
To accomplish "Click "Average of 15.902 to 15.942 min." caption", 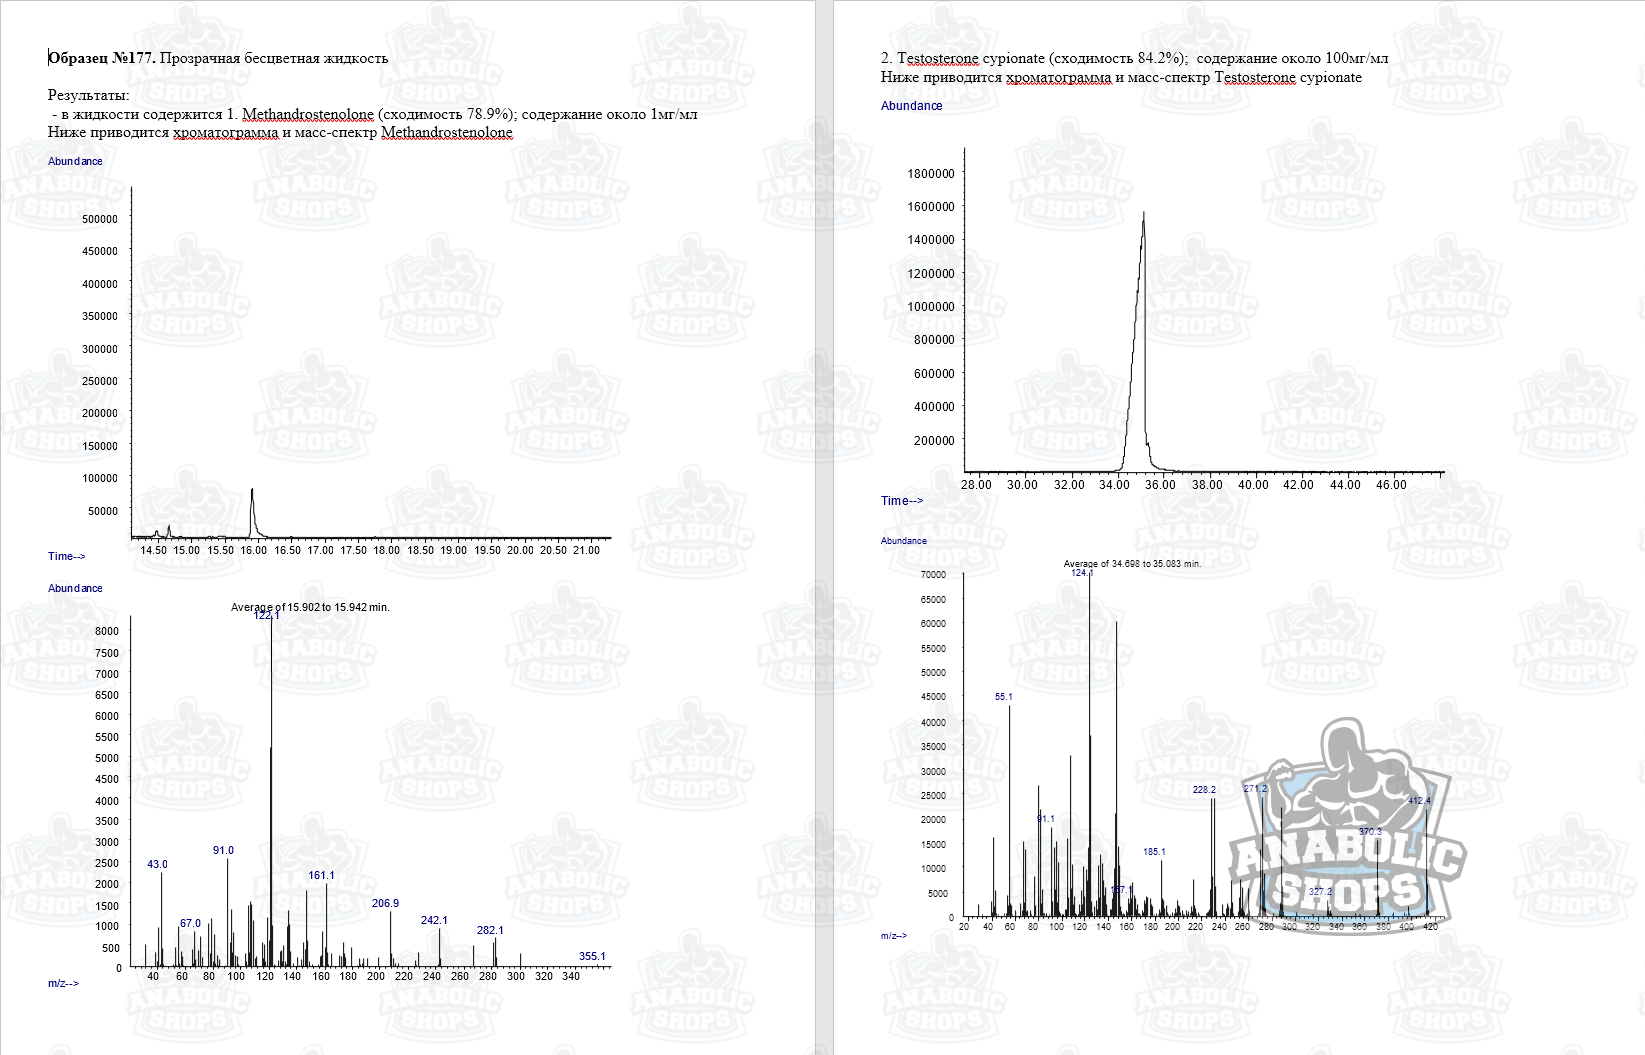I will 310,607.
